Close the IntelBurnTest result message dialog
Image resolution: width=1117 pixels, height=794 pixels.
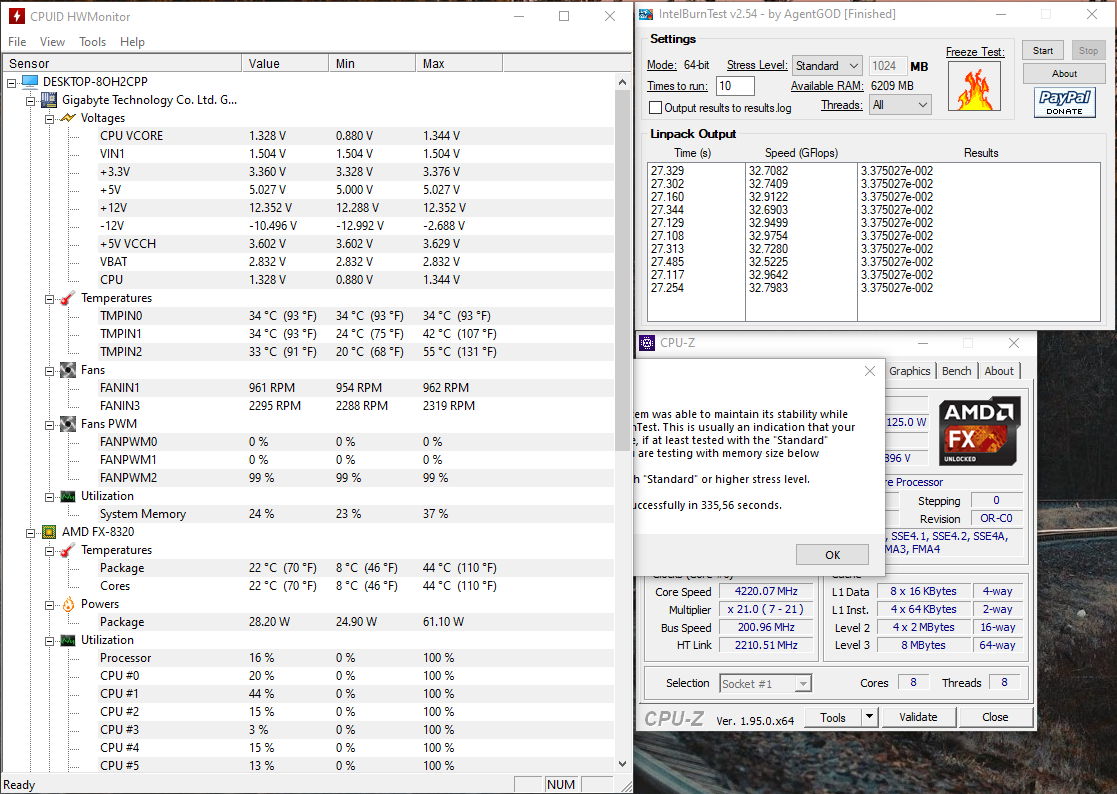point(870,371)
